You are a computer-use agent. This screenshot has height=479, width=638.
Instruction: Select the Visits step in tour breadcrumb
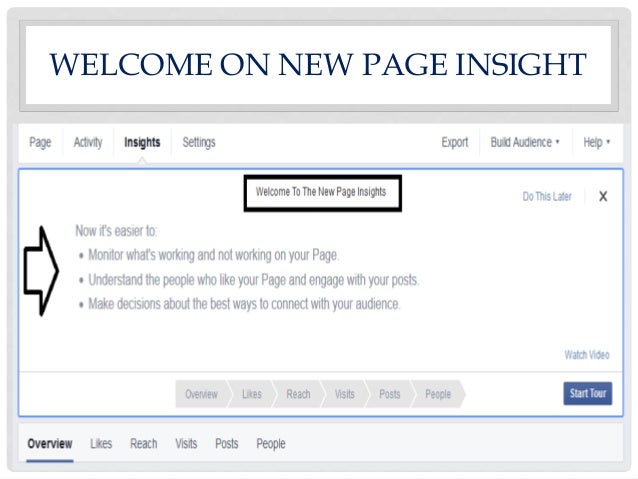[x=345, y=394]
